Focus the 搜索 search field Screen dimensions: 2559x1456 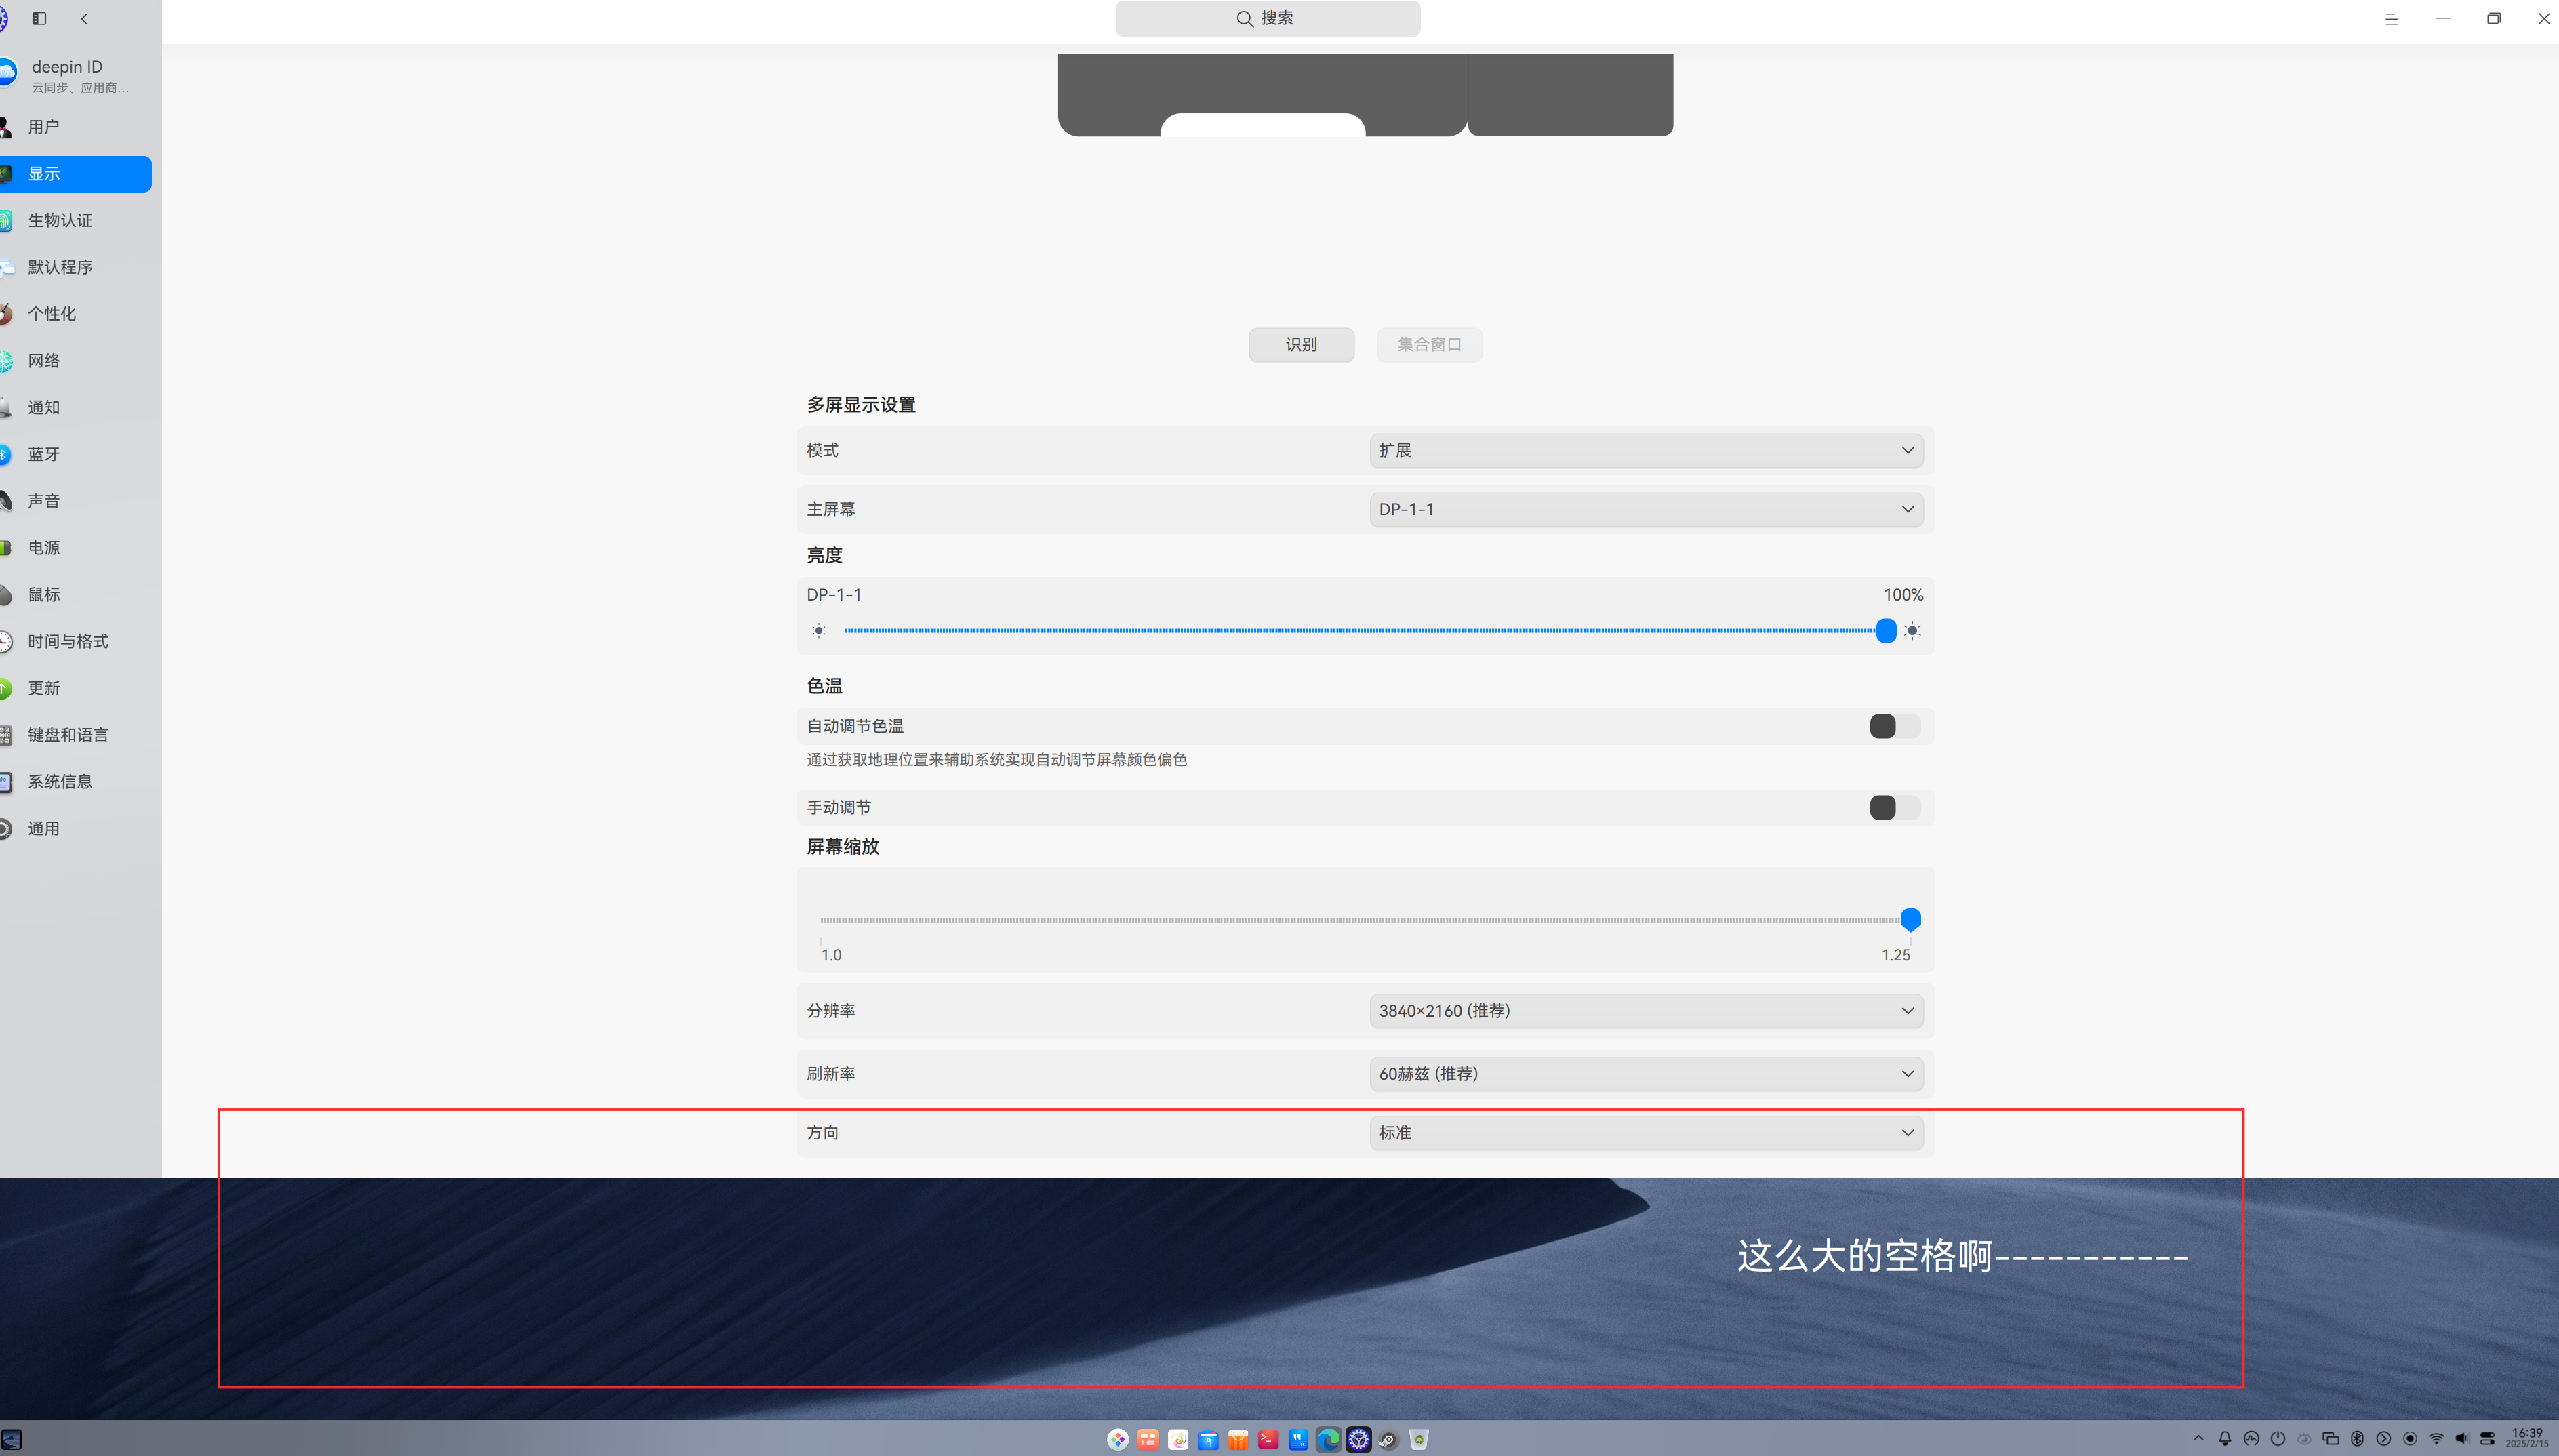(1267, 18)
